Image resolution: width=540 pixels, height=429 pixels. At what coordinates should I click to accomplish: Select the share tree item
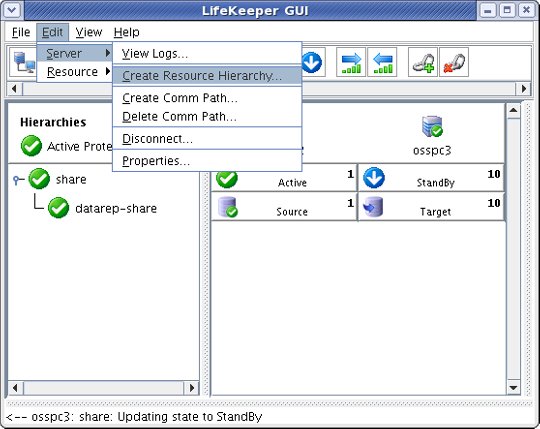71,179
